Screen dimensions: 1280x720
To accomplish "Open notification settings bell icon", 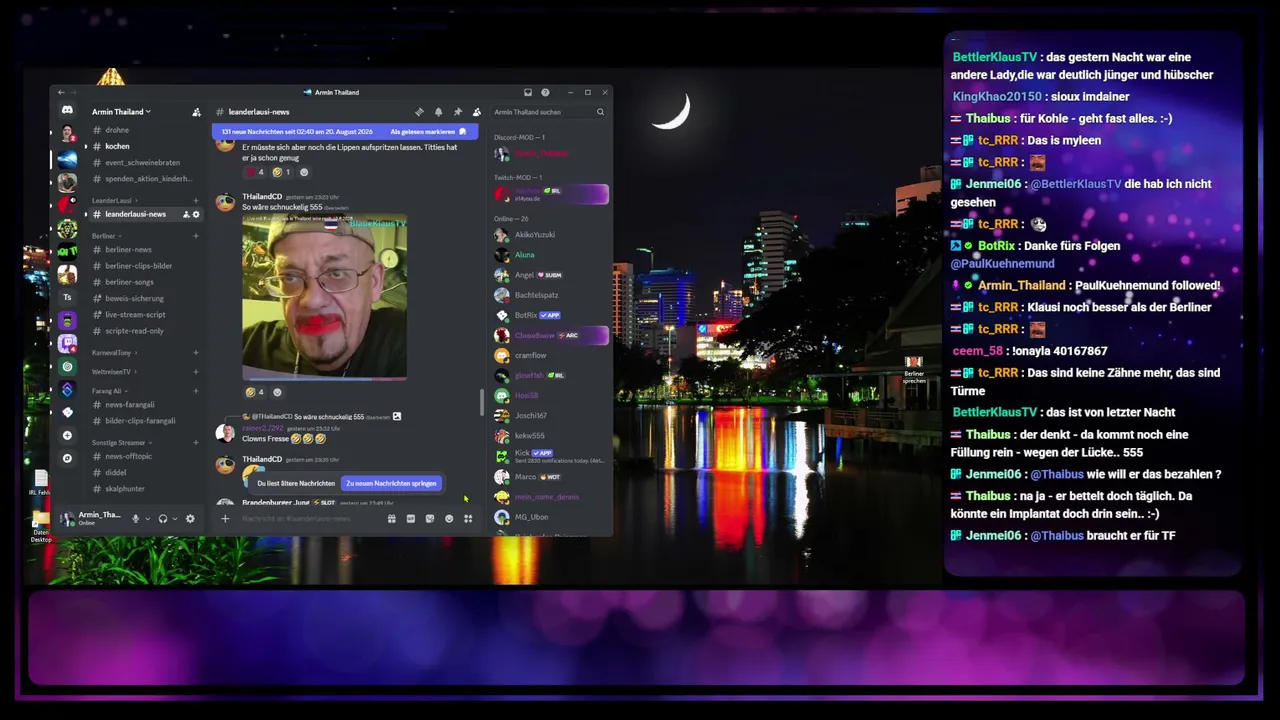I will (438, 112).
